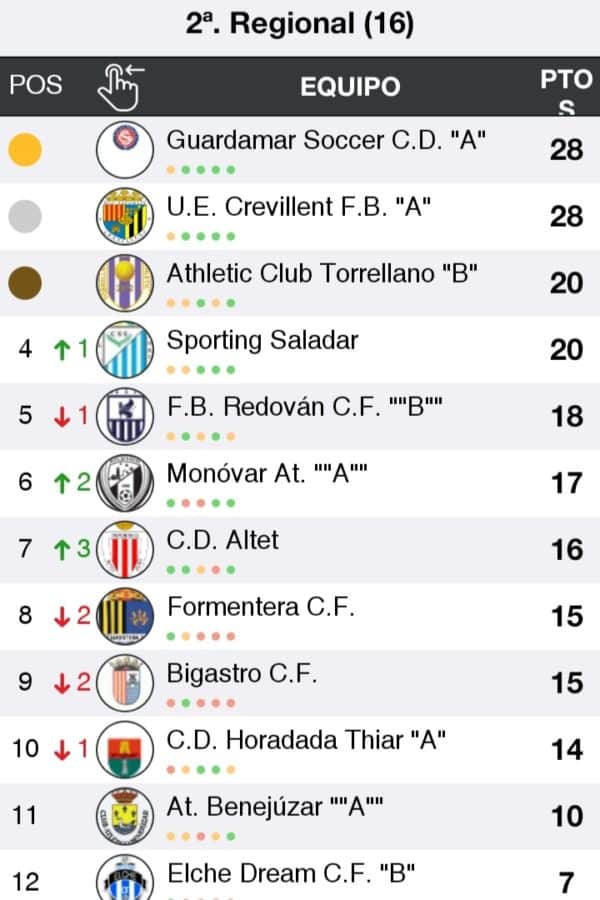This screenshot has width=600, height=900.
Task: Tap Formentera C.F. team badge
Action: (x=125, y=616)
